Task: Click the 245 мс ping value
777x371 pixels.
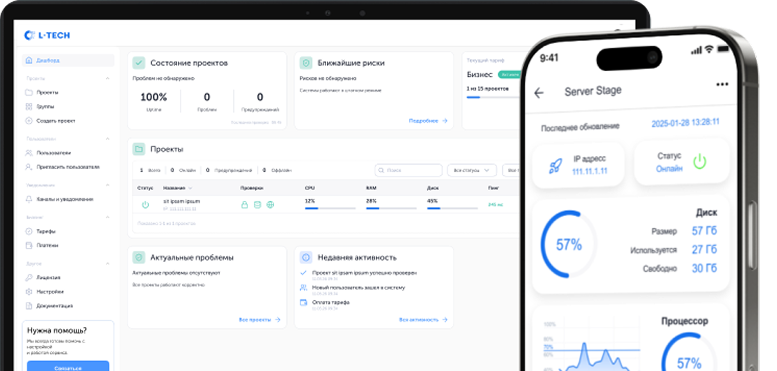Action: (495, 205)
